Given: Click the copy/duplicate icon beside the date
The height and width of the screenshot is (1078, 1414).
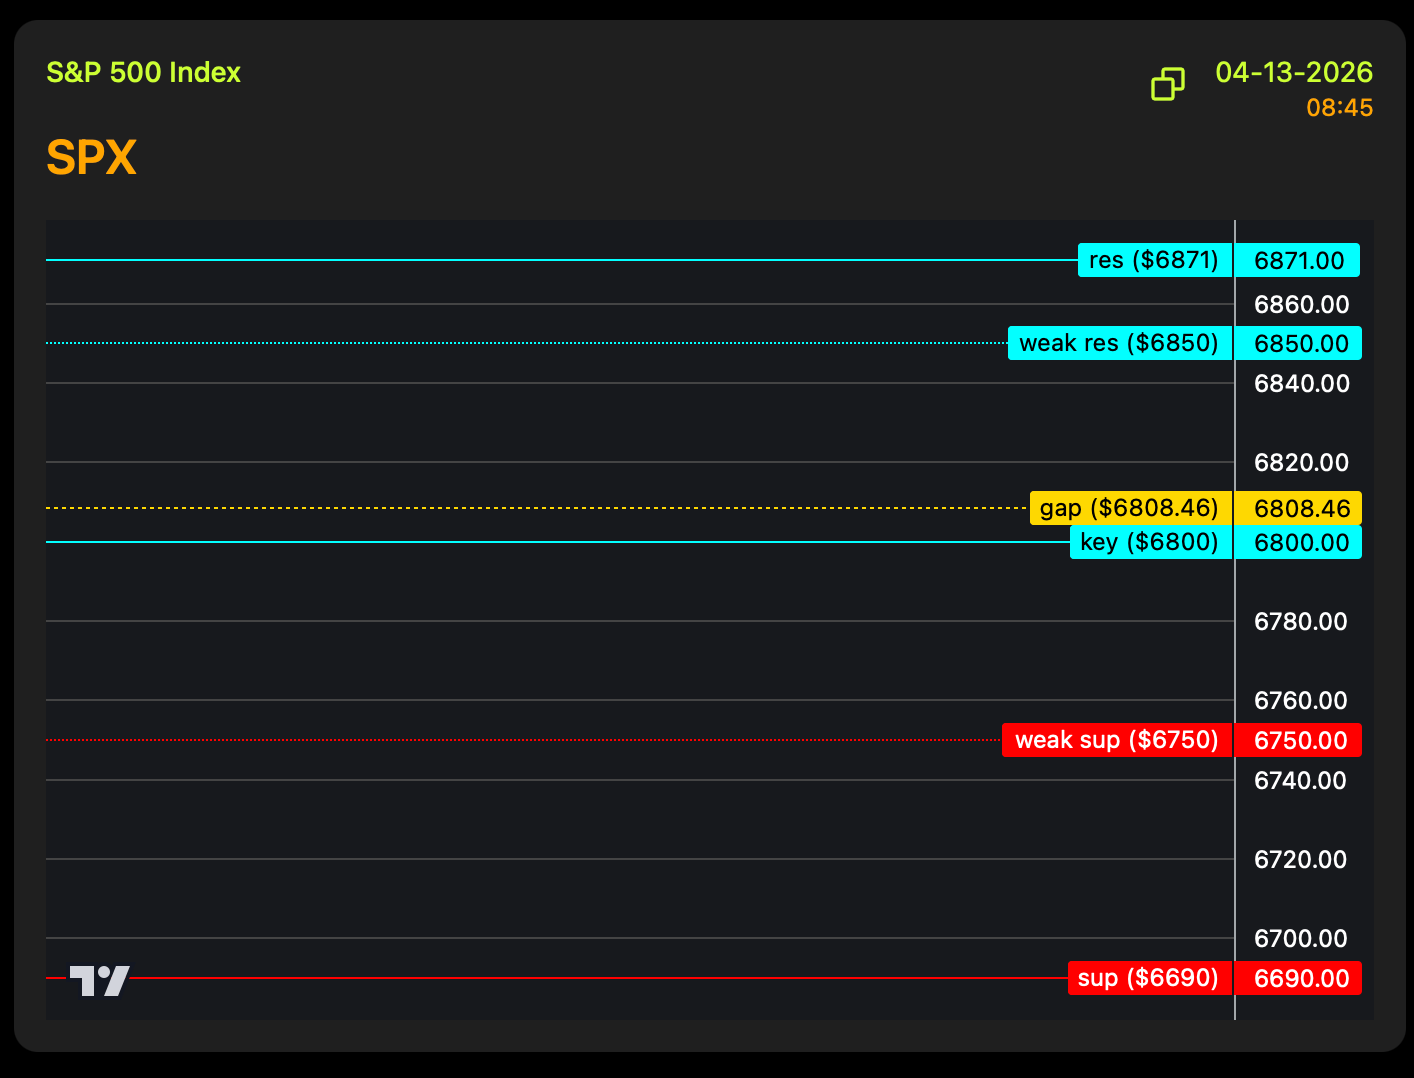Looking at the screenshot, I should (1167, 84).
